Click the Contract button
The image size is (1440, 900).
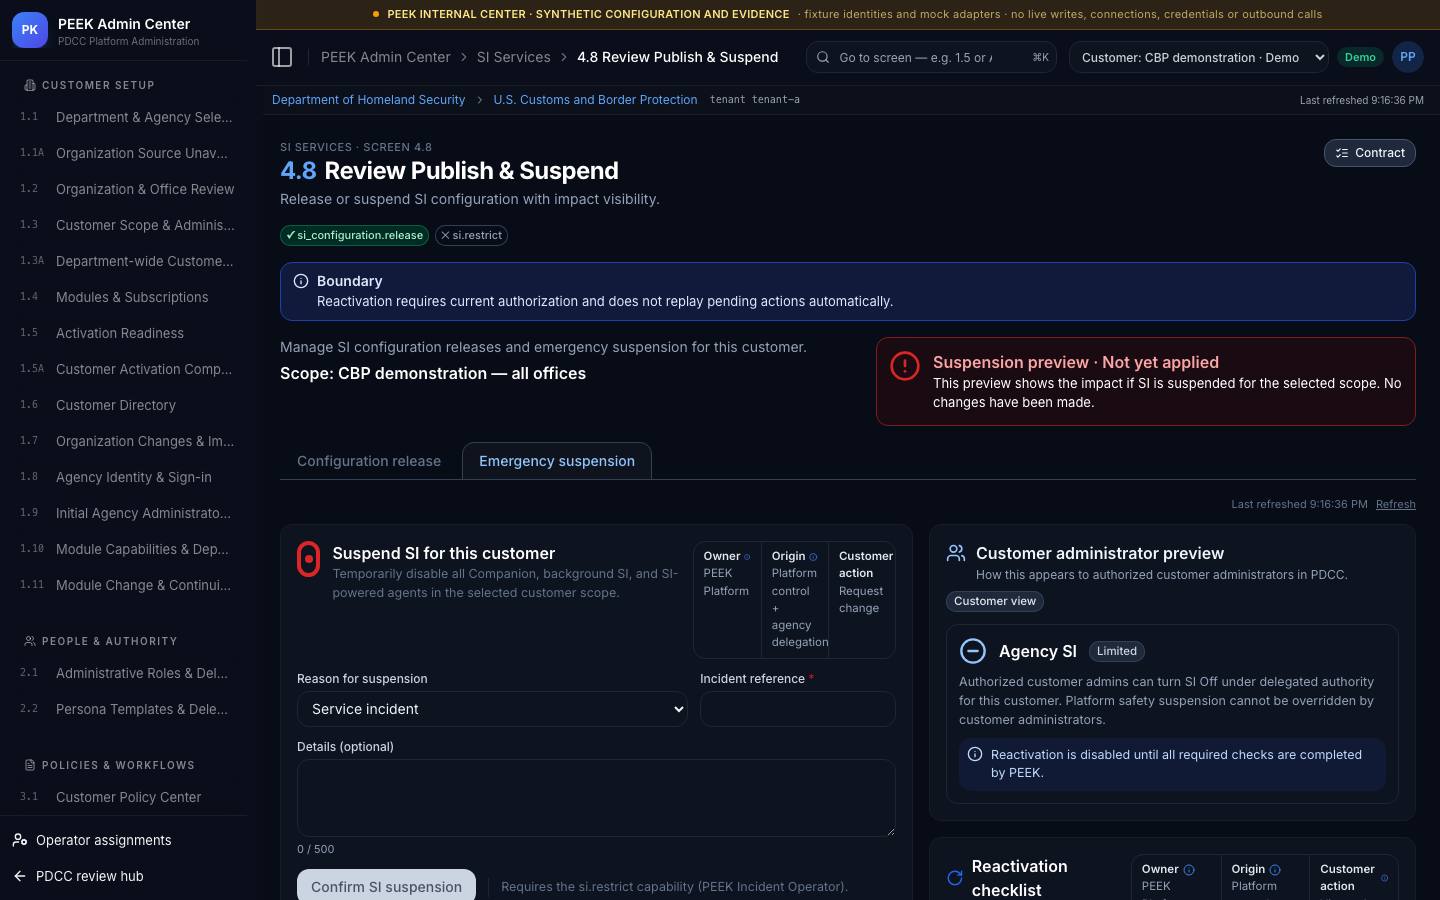[1369, 153]
